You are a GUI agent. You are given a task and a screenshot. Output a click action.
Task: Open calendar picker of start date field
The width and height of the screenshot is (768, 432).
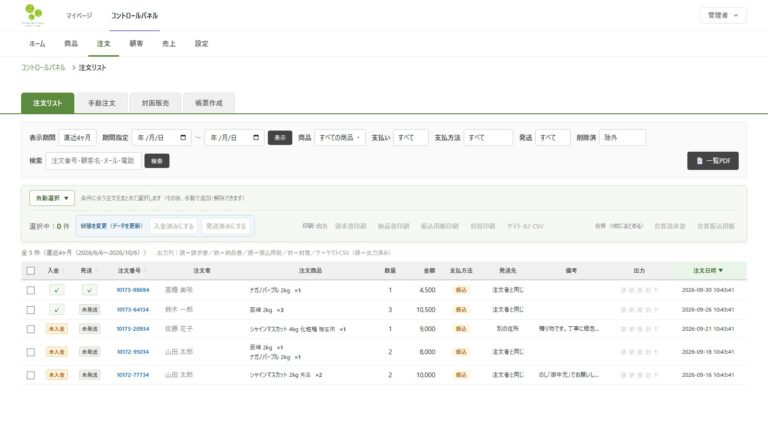tap(183, 138)
